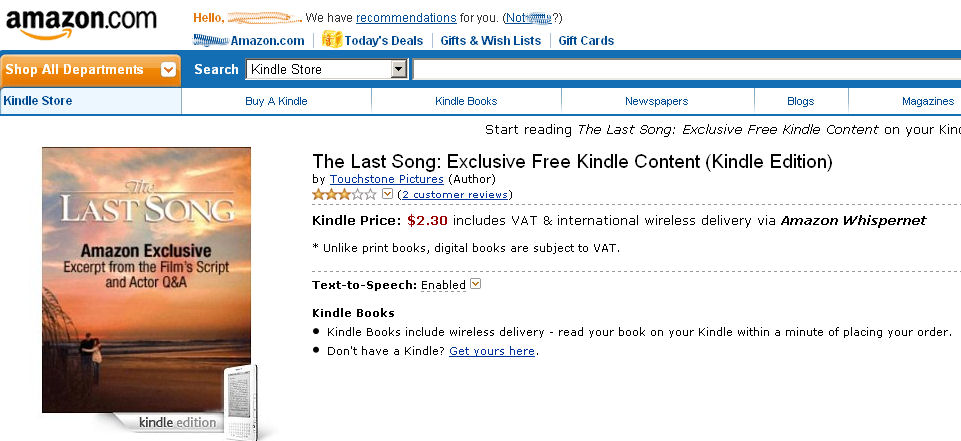Expand the Text-to-Speech Enabled details arrow
The image size is (961, 441).
476,284
